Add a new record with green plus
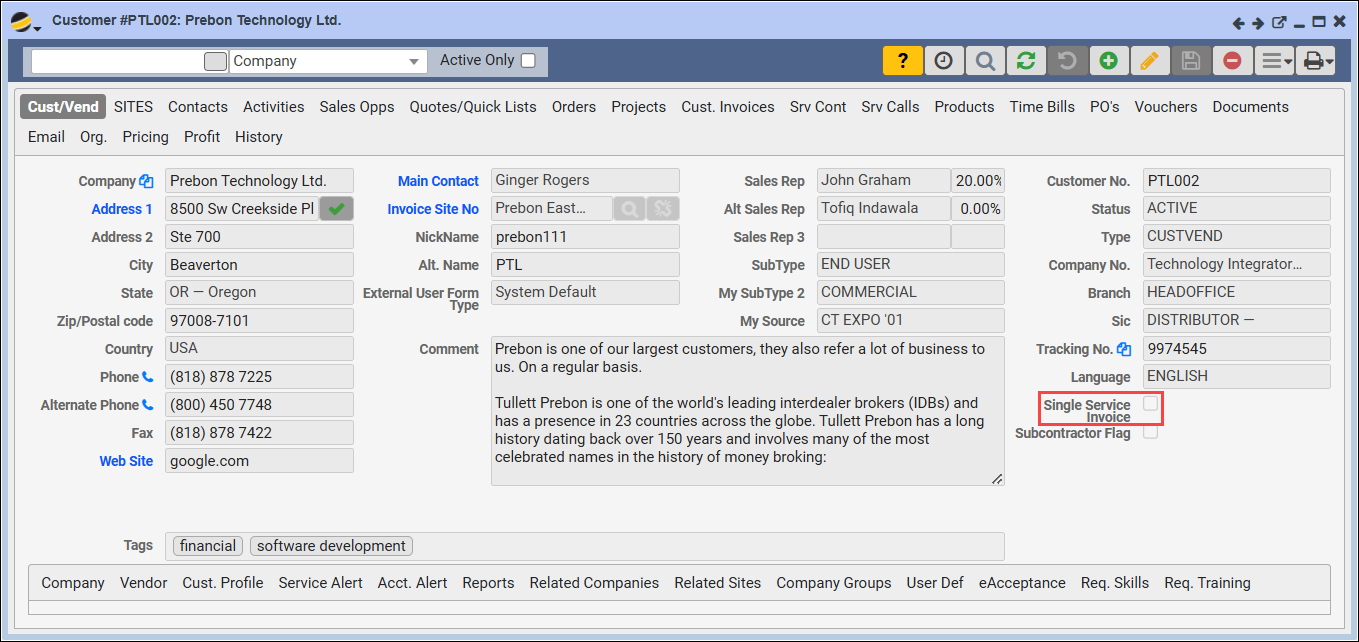The height and width of the screenshot is (642, 1359). [x=1108, y=61]
